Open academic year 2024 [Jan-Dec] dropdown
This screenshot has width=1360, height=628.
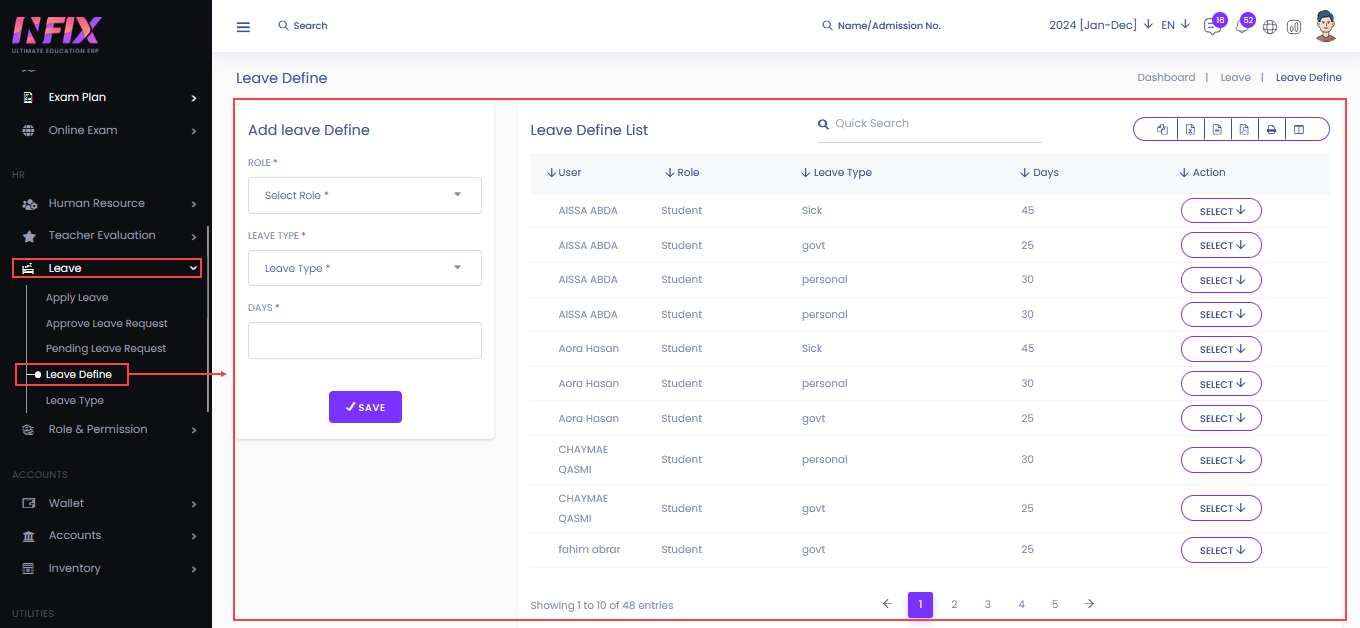pos(1101,25)
